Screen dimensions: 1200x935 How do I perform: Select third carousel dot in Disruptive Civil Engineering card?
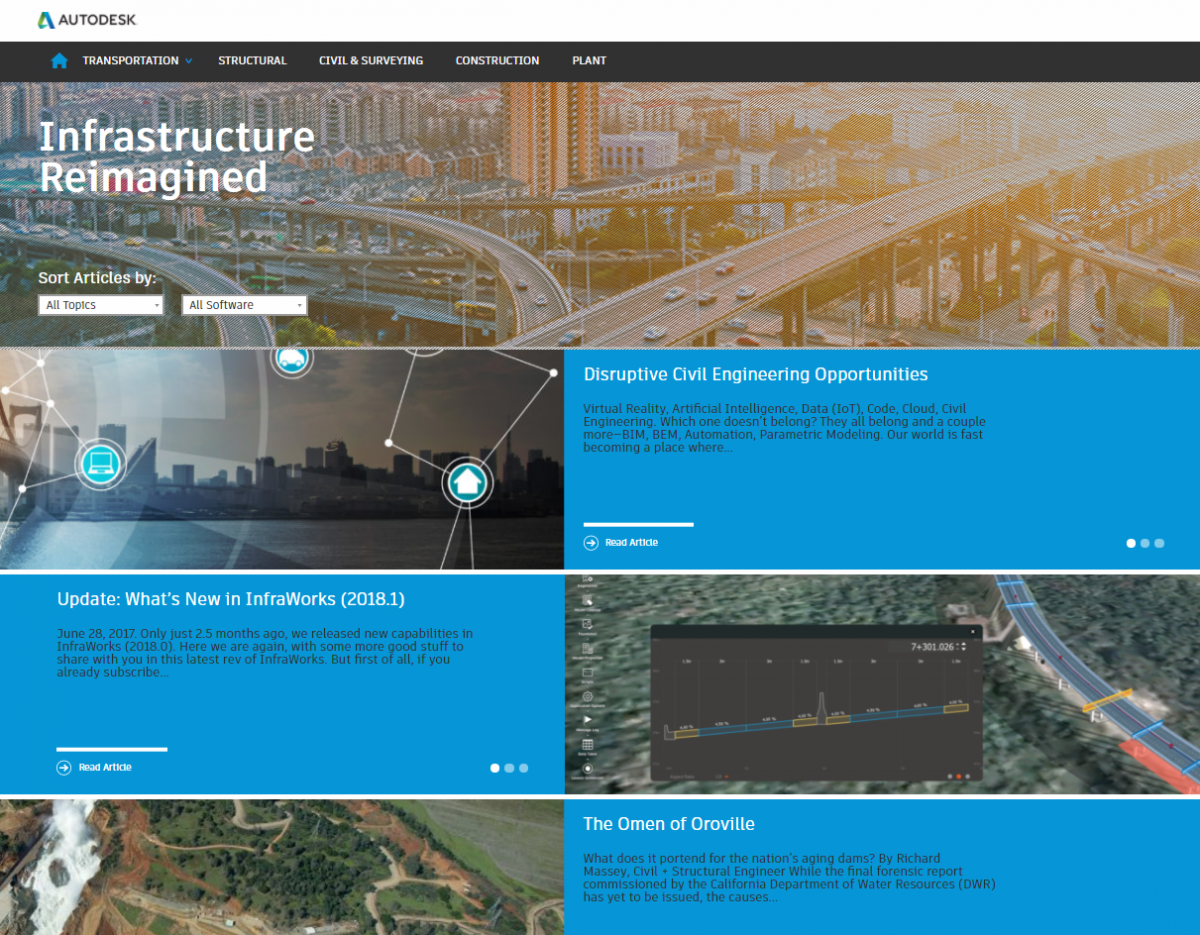tap(1159, 543)
